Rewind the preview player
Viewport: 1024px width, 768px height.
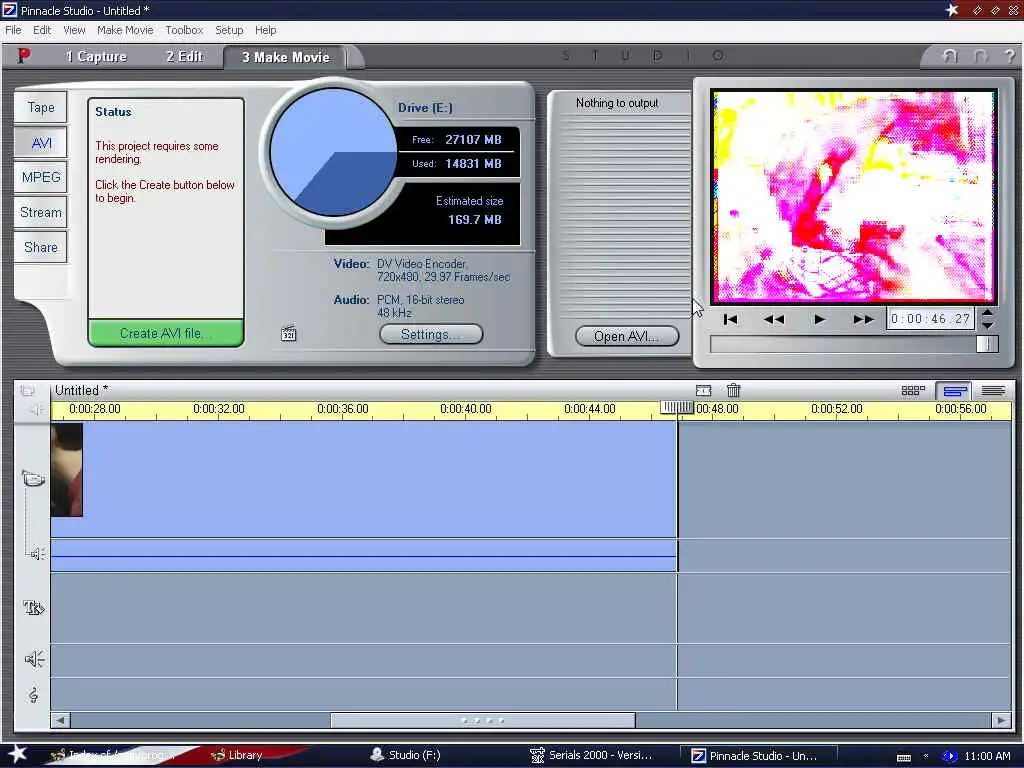click(774, 319)
